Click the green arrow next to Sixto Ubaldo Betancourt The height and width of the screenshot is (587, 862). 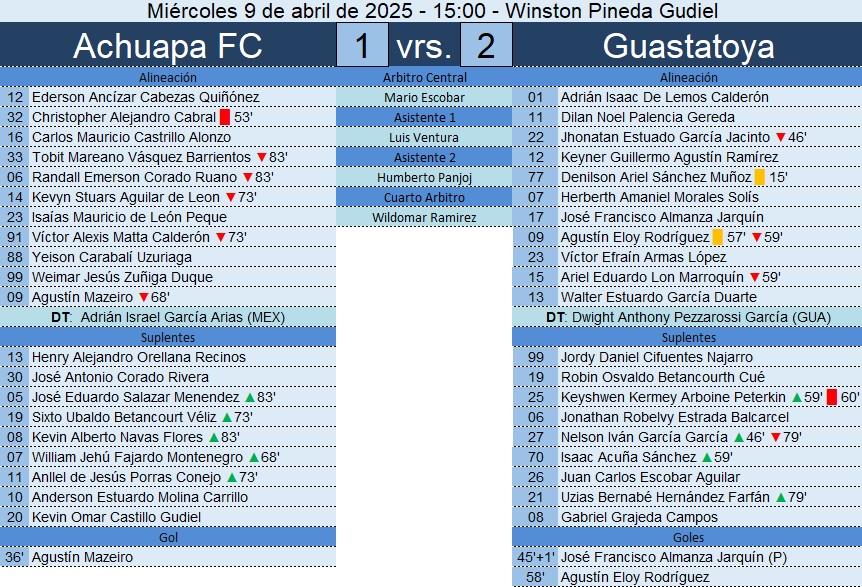226,417
